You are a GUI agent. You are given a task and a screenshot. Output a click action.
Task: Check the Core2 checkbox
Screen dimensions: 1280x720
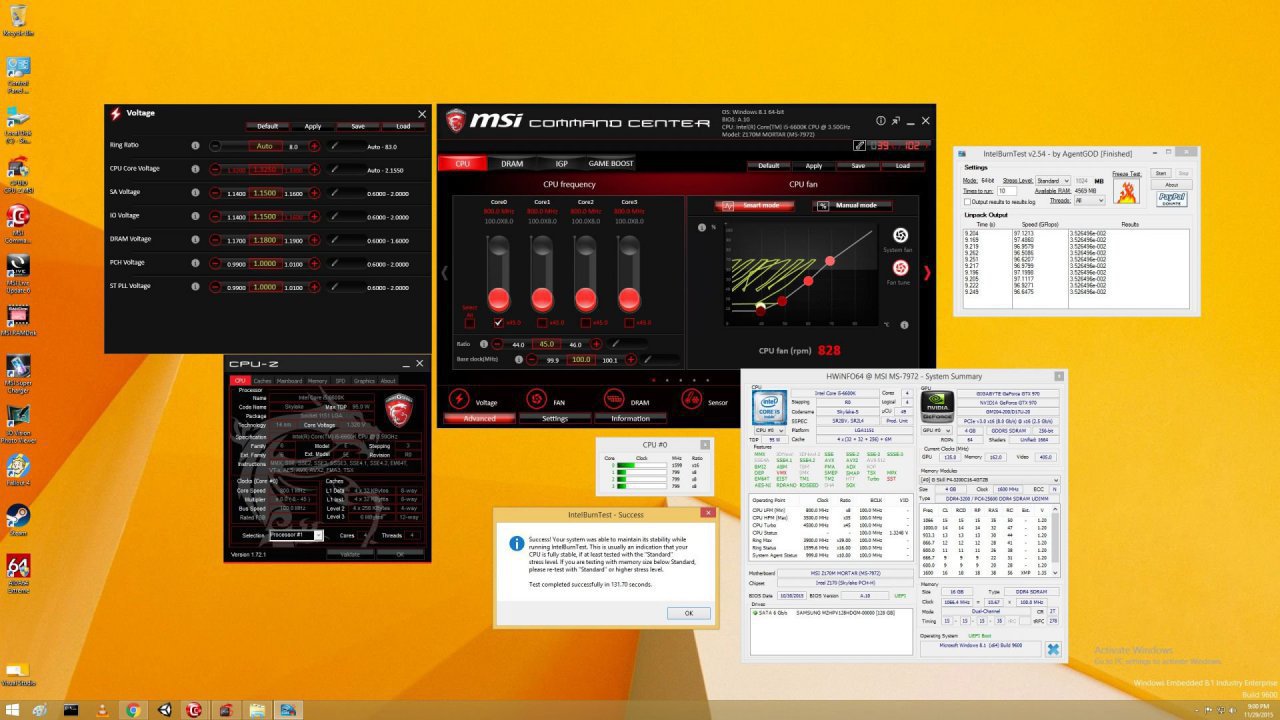point(586,322)
